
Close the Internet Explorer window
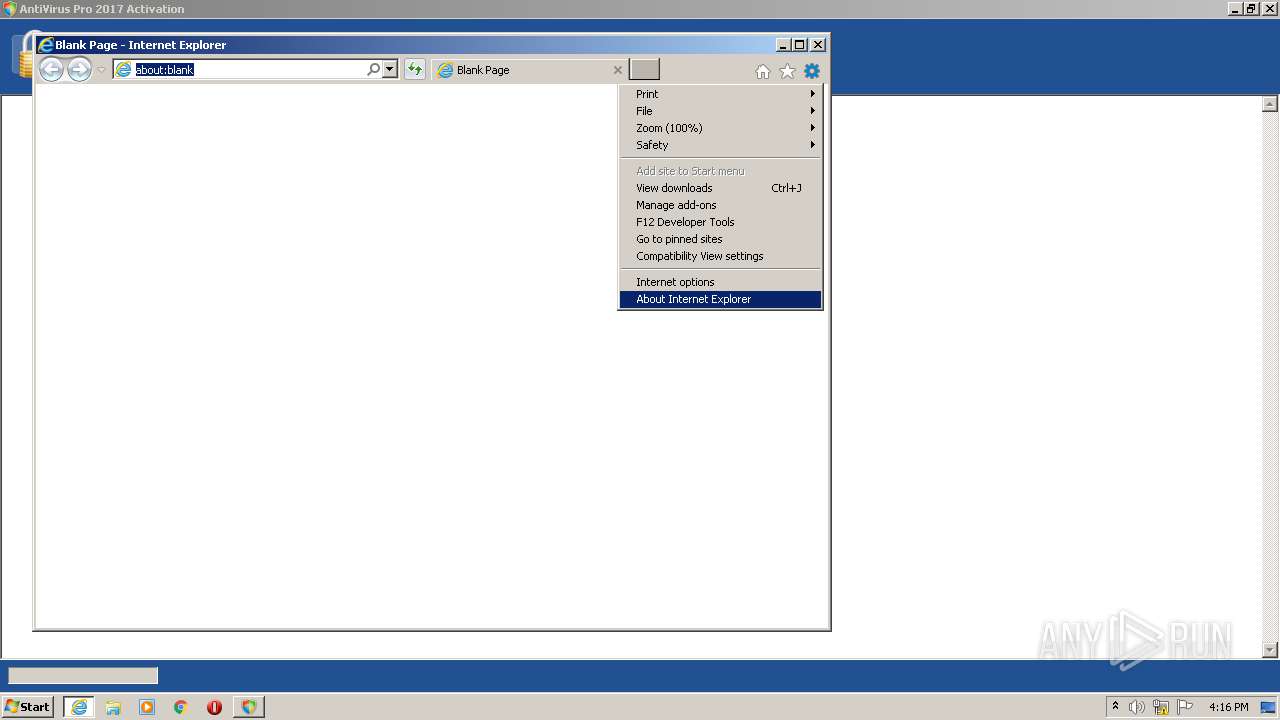point(818,45)
